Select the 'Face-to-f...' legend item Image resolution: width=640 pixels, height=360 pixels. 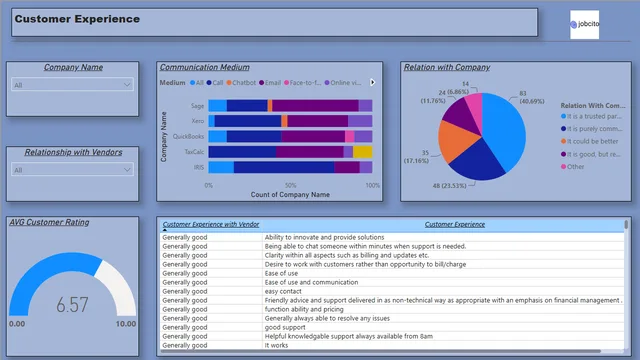pos(302,82)
